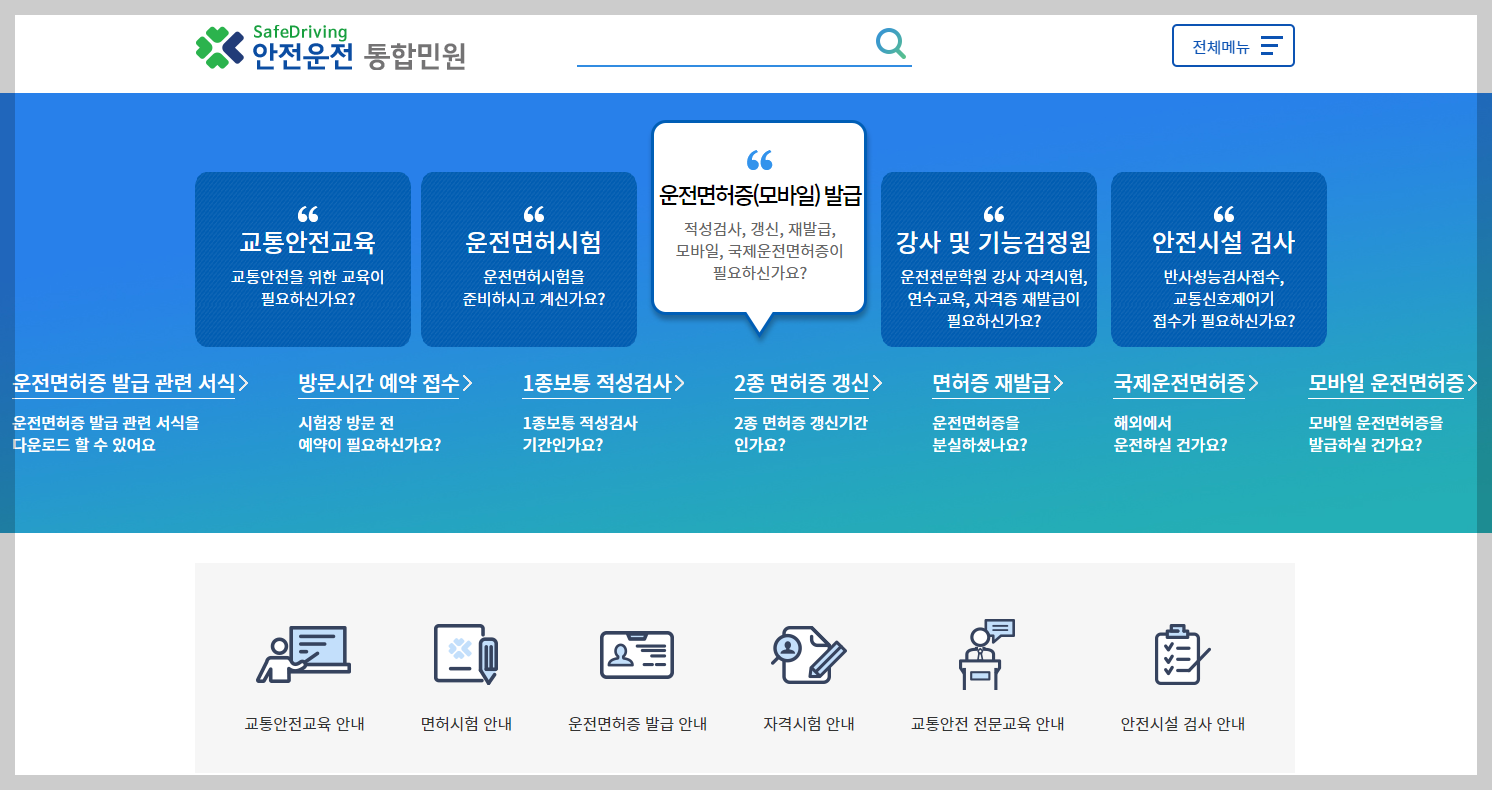Open the 면허증 재발급 link
Viewport: 1492px width, 790px height.
[1000, 381]
